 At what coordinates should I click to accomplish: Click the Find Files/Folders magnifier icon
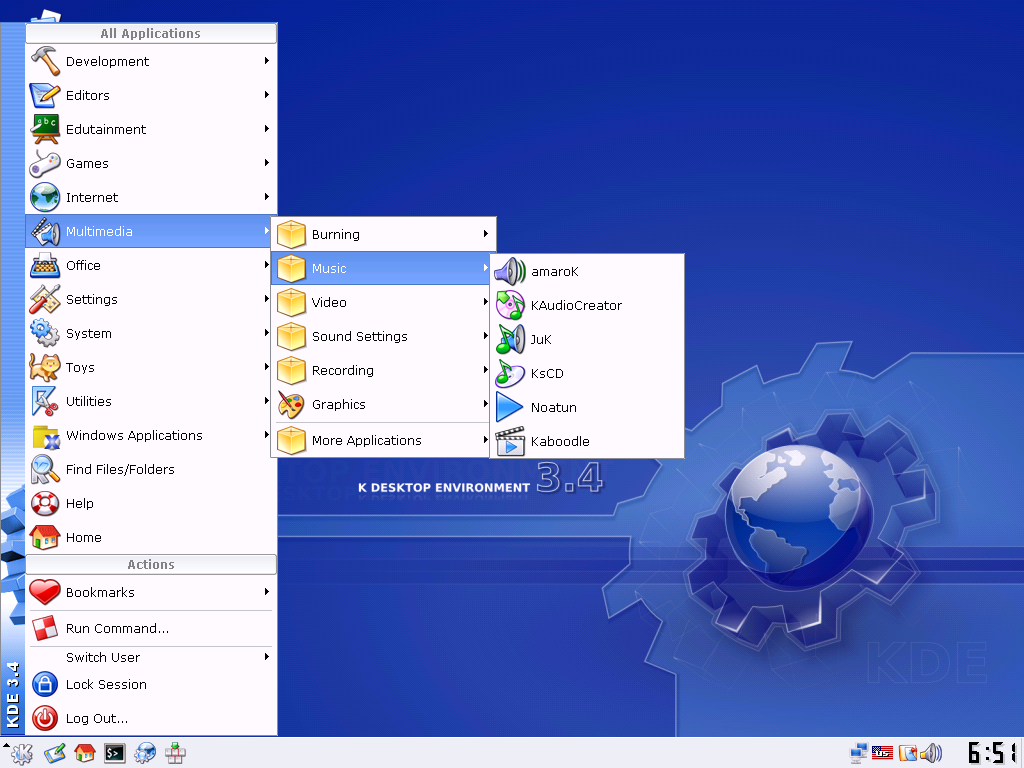point(45,469)
